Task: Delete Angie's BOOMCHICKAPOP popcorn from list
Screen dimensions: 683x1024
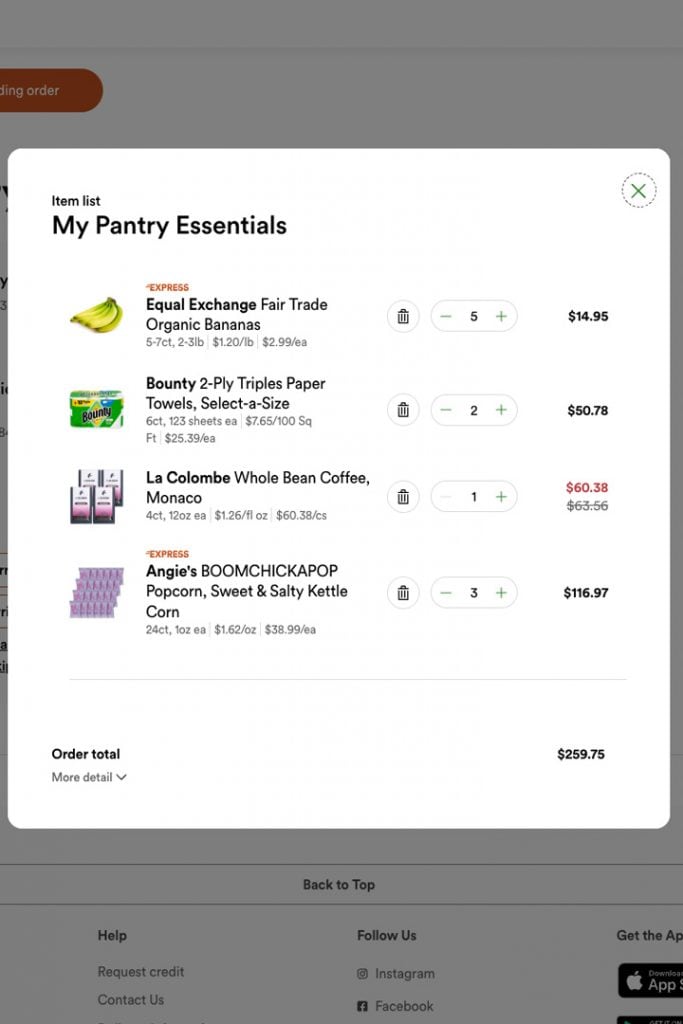Action: 403,593
